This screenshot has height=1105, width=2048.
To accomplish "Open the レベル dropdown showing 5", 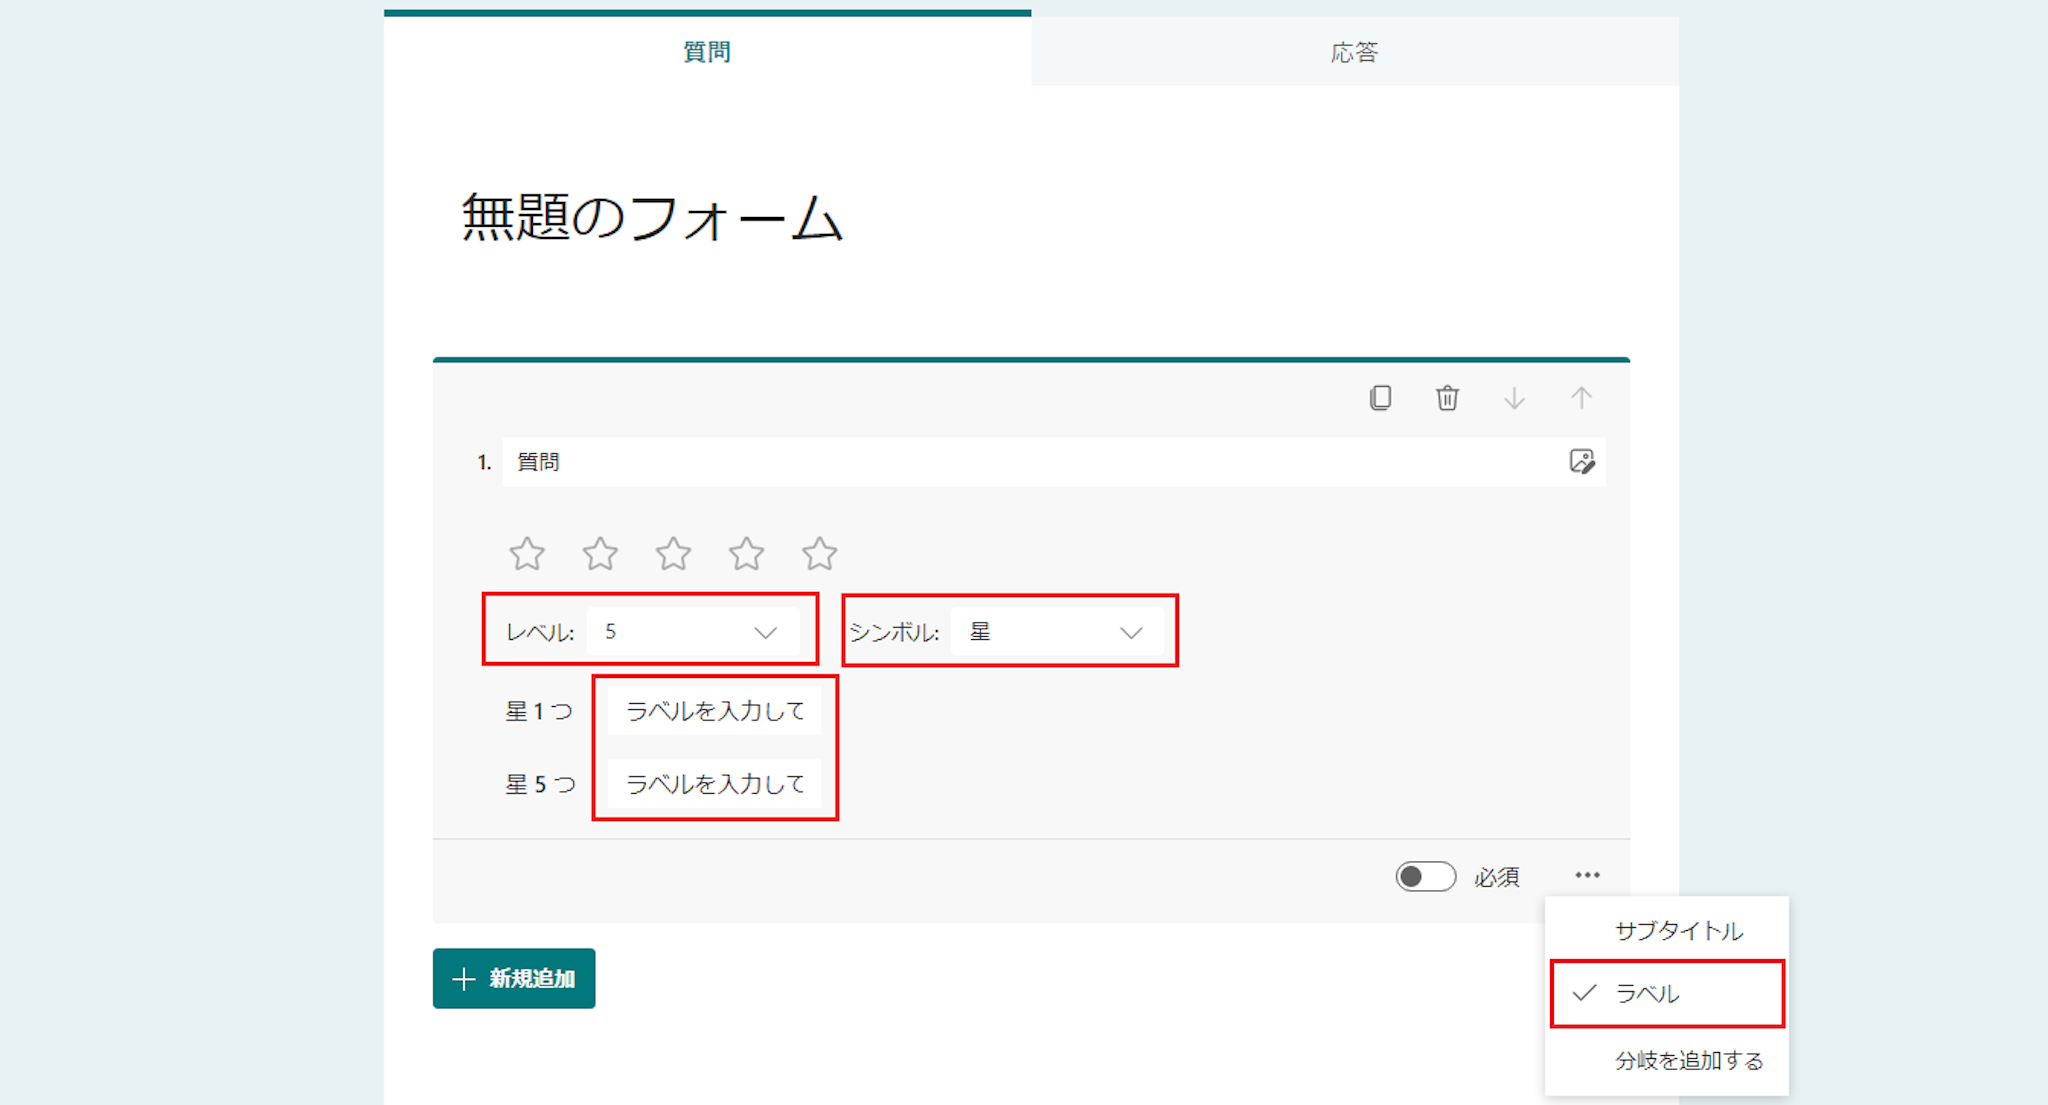I will pyautogui.click(x=692, y=632).
